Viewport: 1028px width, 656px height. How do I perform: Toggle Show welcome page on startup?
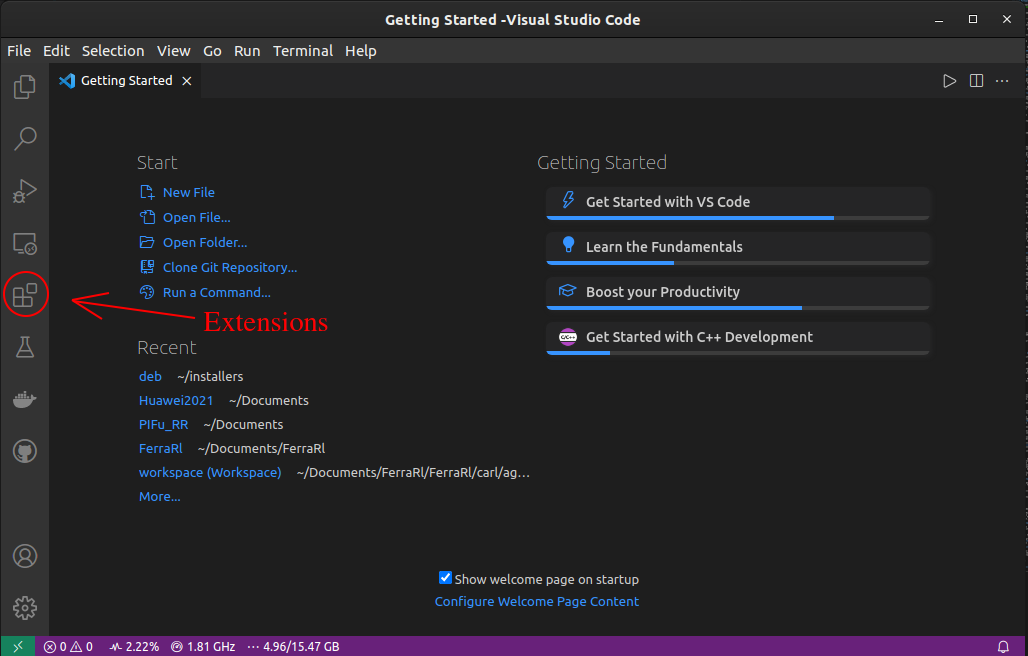pyautogui.click(x=445, y=578)
